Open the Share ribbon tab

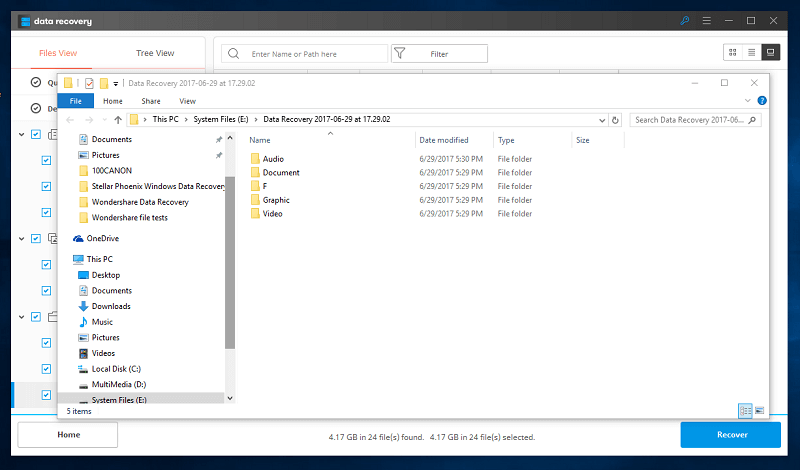click(151, 101)
